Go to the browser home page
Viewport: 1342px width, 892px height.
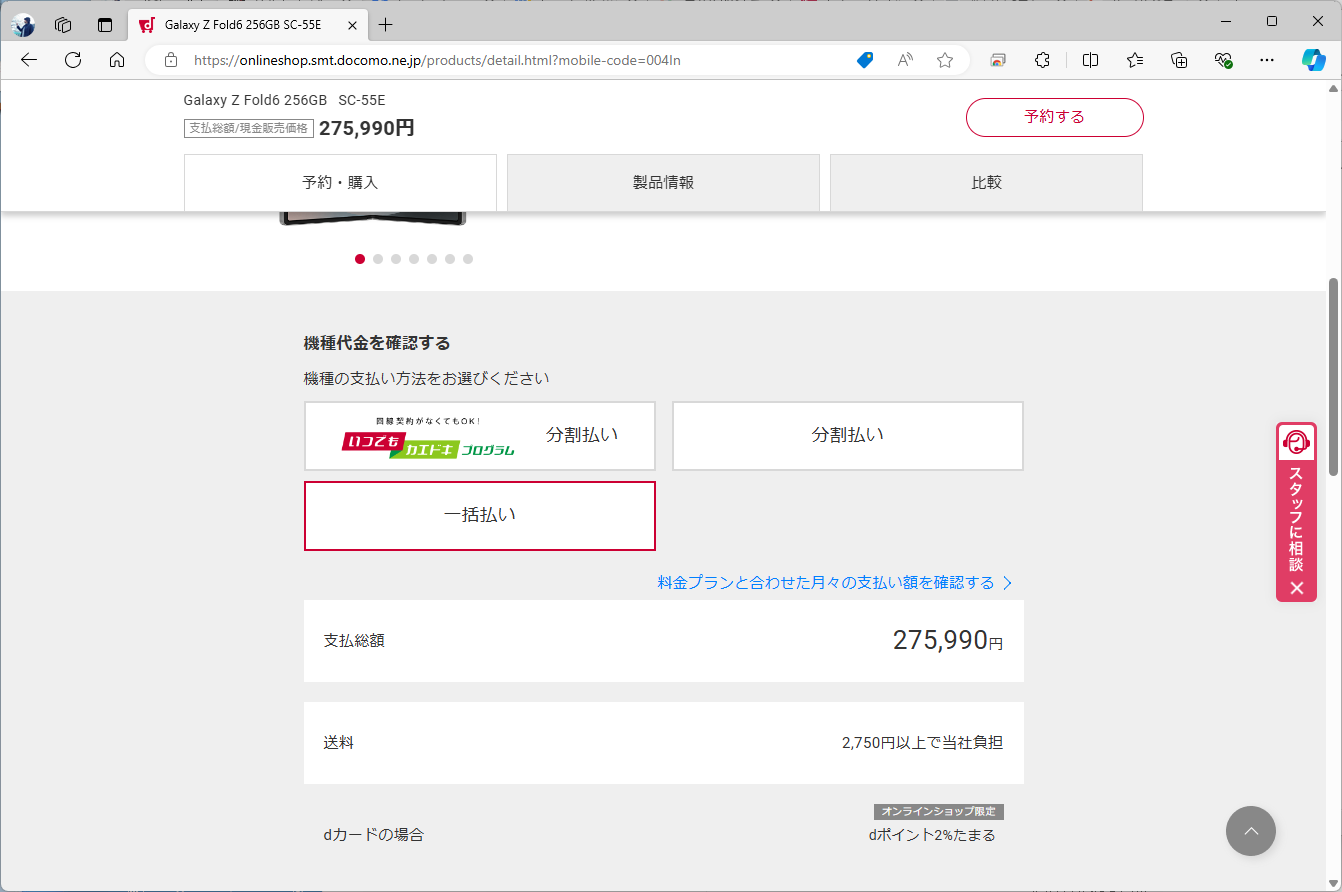(x=117, y=60)
